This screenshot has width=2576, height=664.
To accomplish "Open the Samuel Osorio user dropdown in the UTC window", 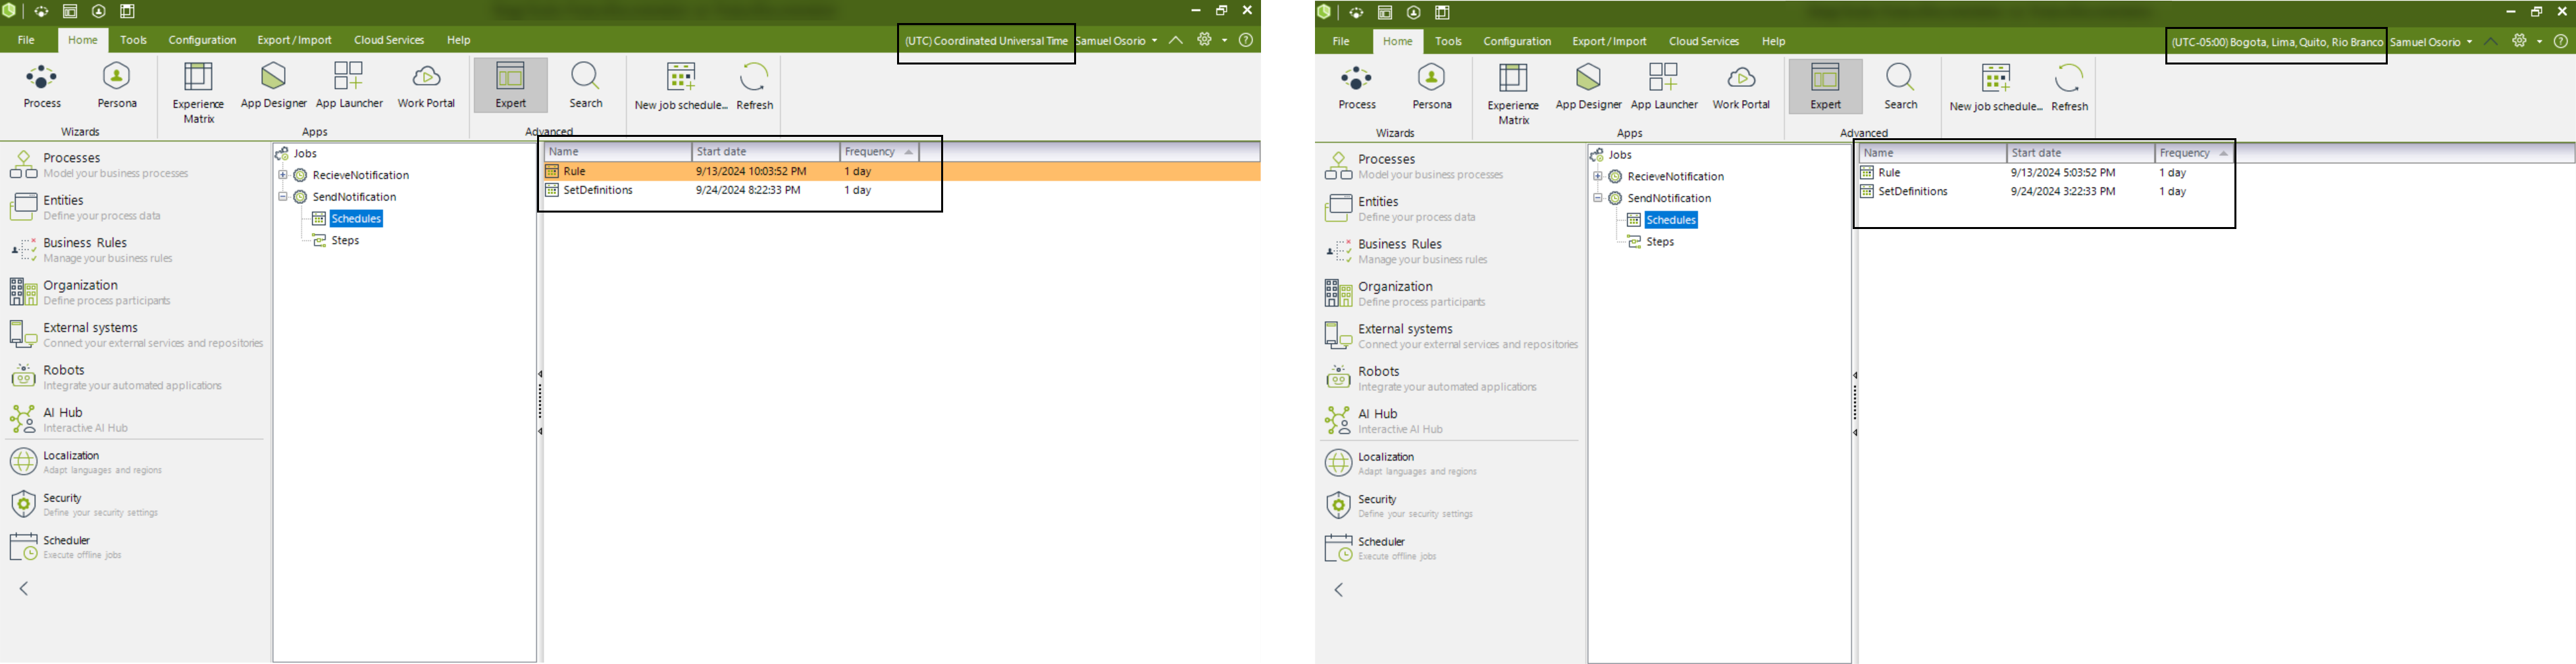I will (1117, 41).
